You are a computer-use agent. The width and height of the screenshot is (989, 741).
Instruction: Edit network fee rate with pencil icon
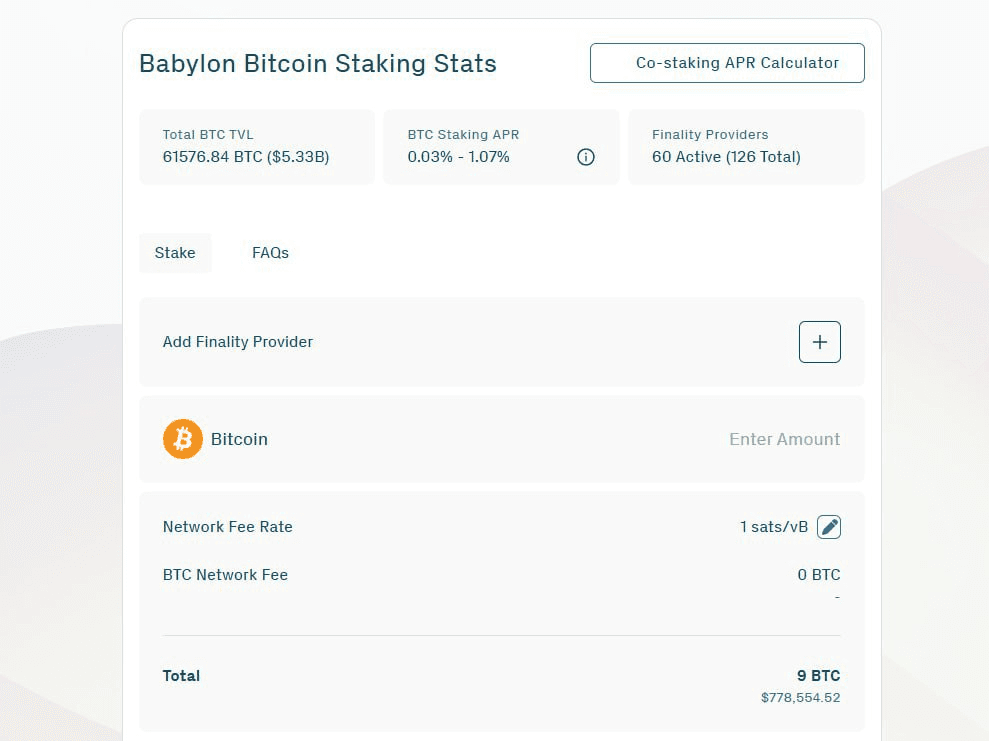tap(829, 527)
